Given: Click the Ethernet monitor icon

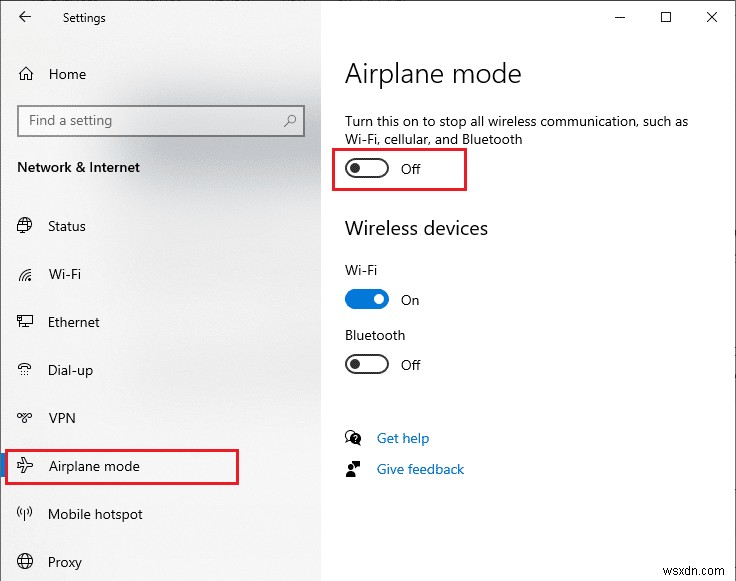Looking at the screenshot, I should pyautogui.click(x=26, y=322).
